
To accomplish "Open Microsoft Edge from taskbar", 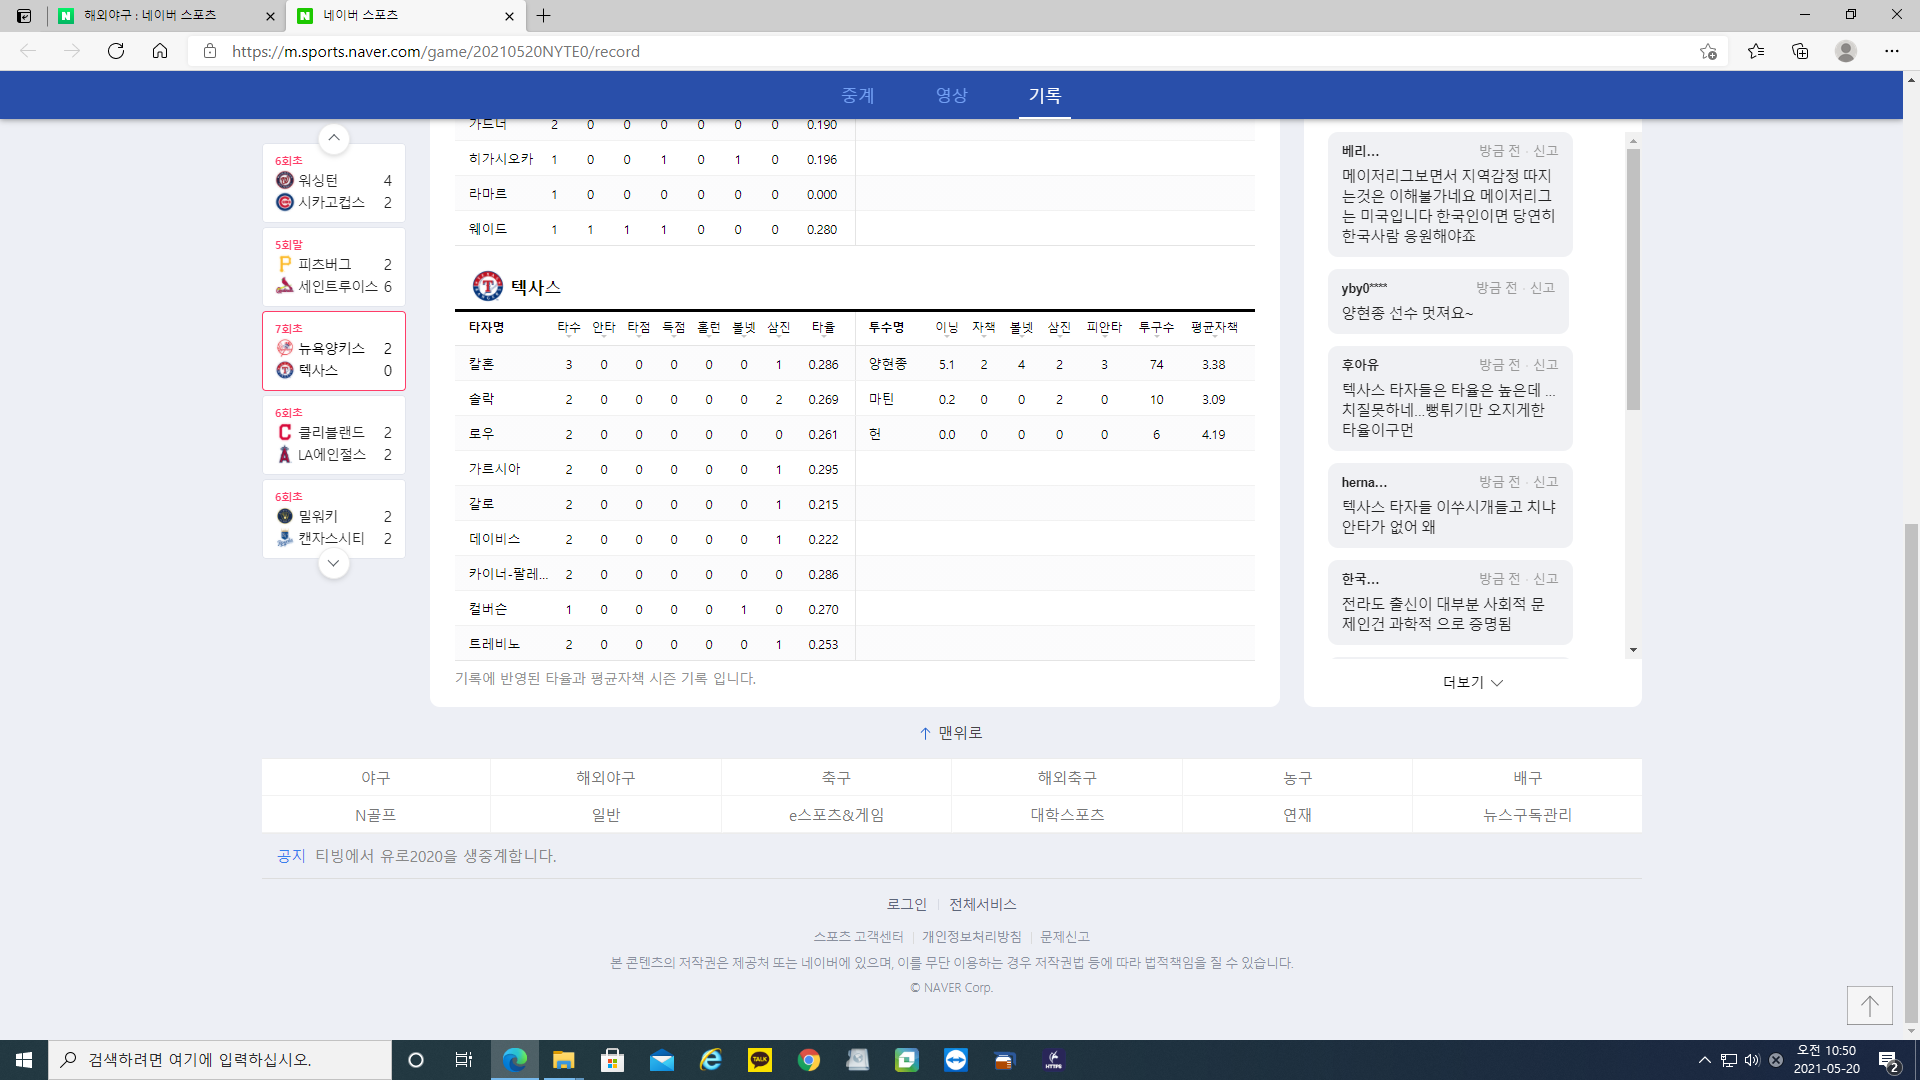I will (515, 1060).
